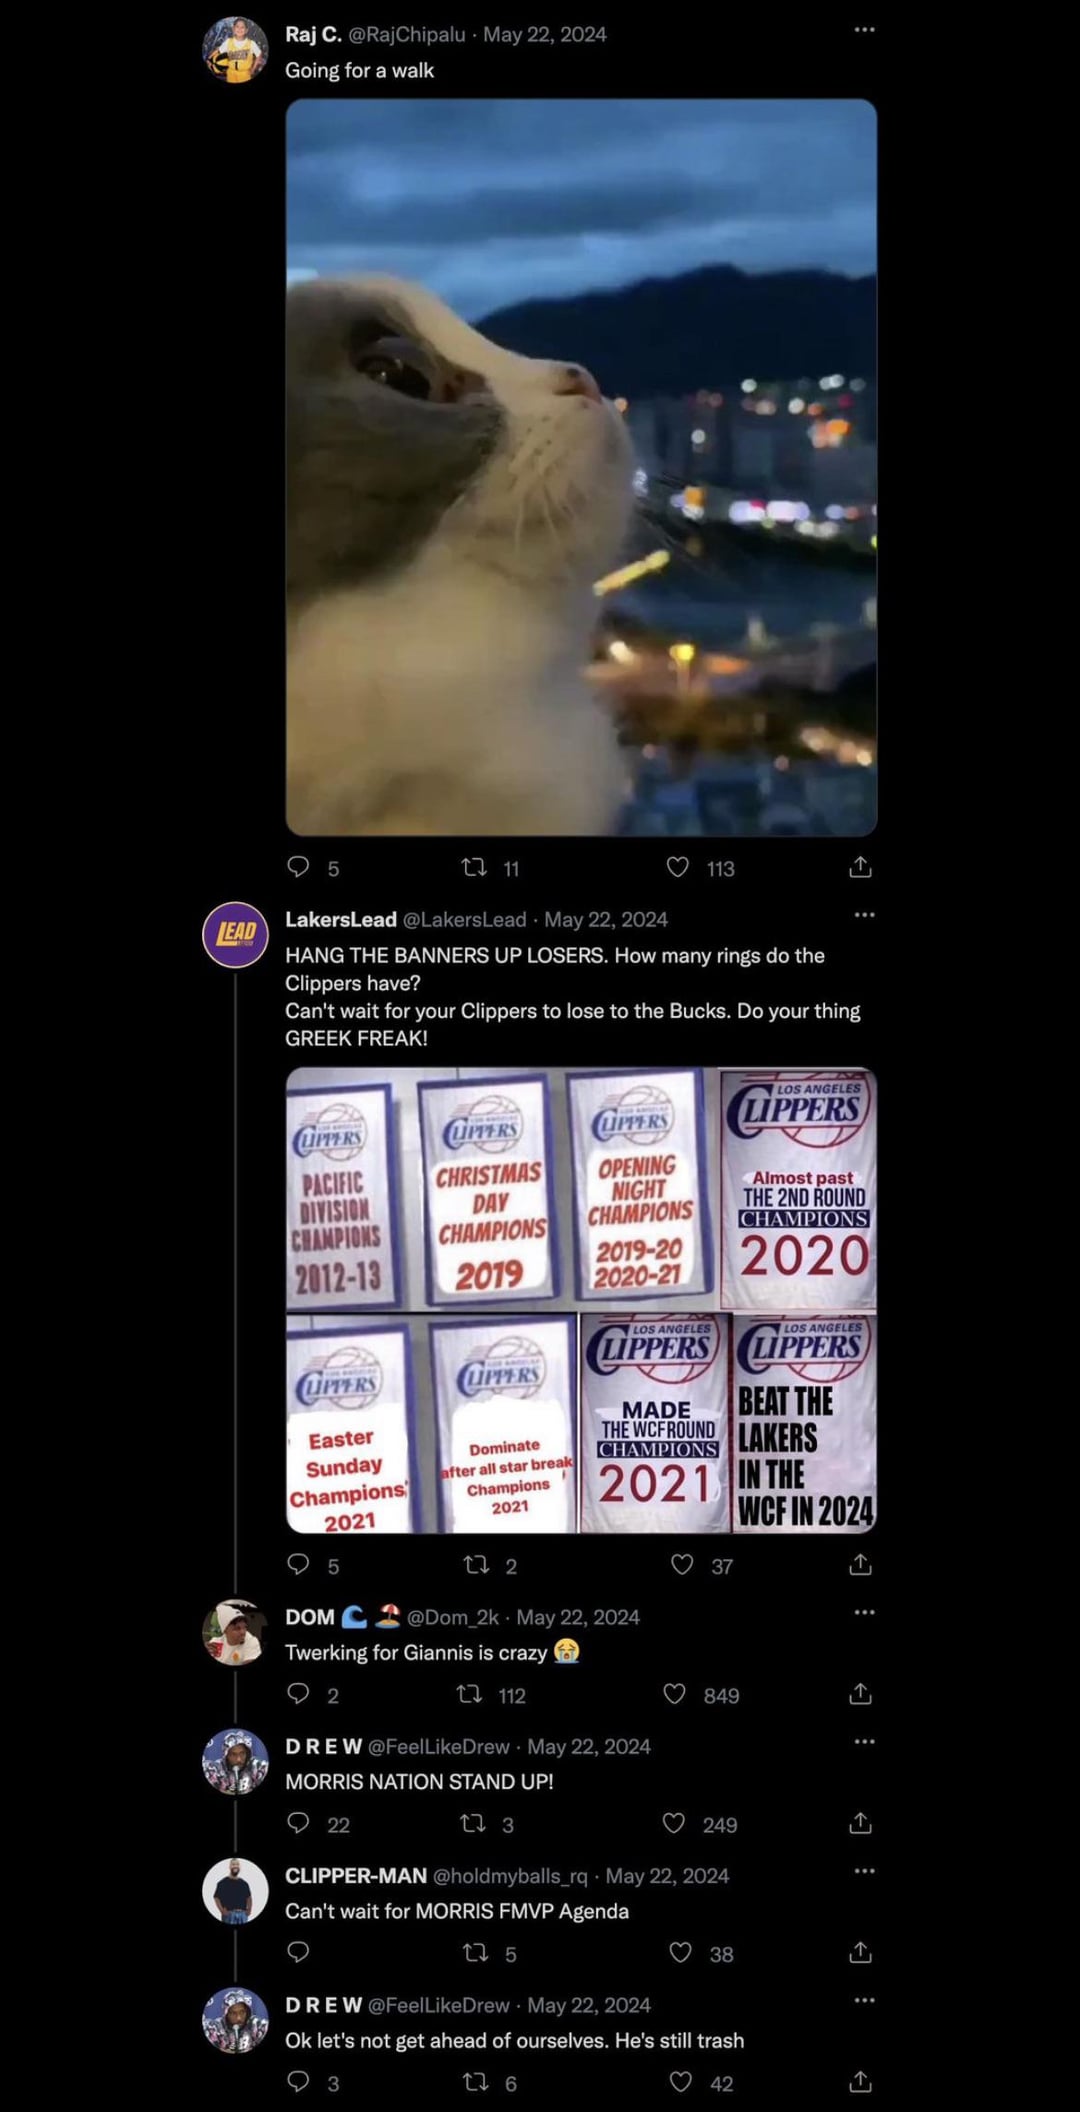
Task: Open more options on LakersLead's tweet
Action: (x=864, y=914)
